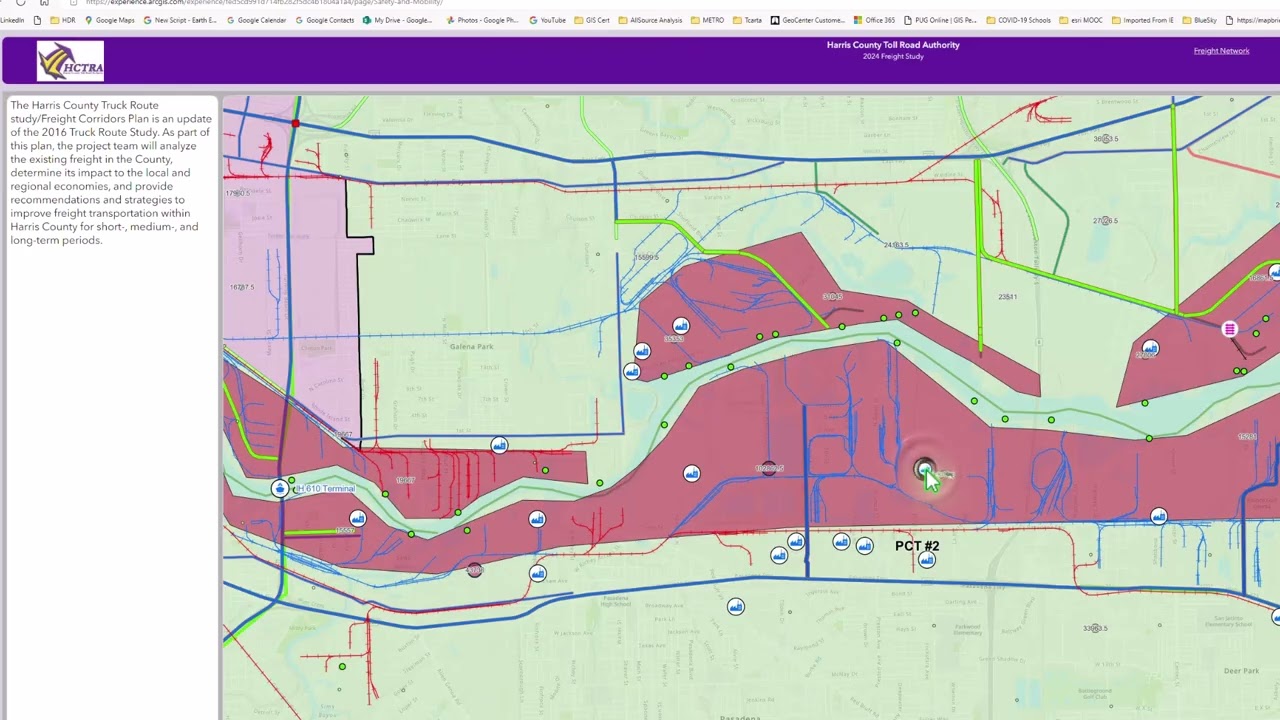The height and width of the screenshot is (720, 1280).
Task: Click the purple list marker on the map
Action: (1229, 329)
